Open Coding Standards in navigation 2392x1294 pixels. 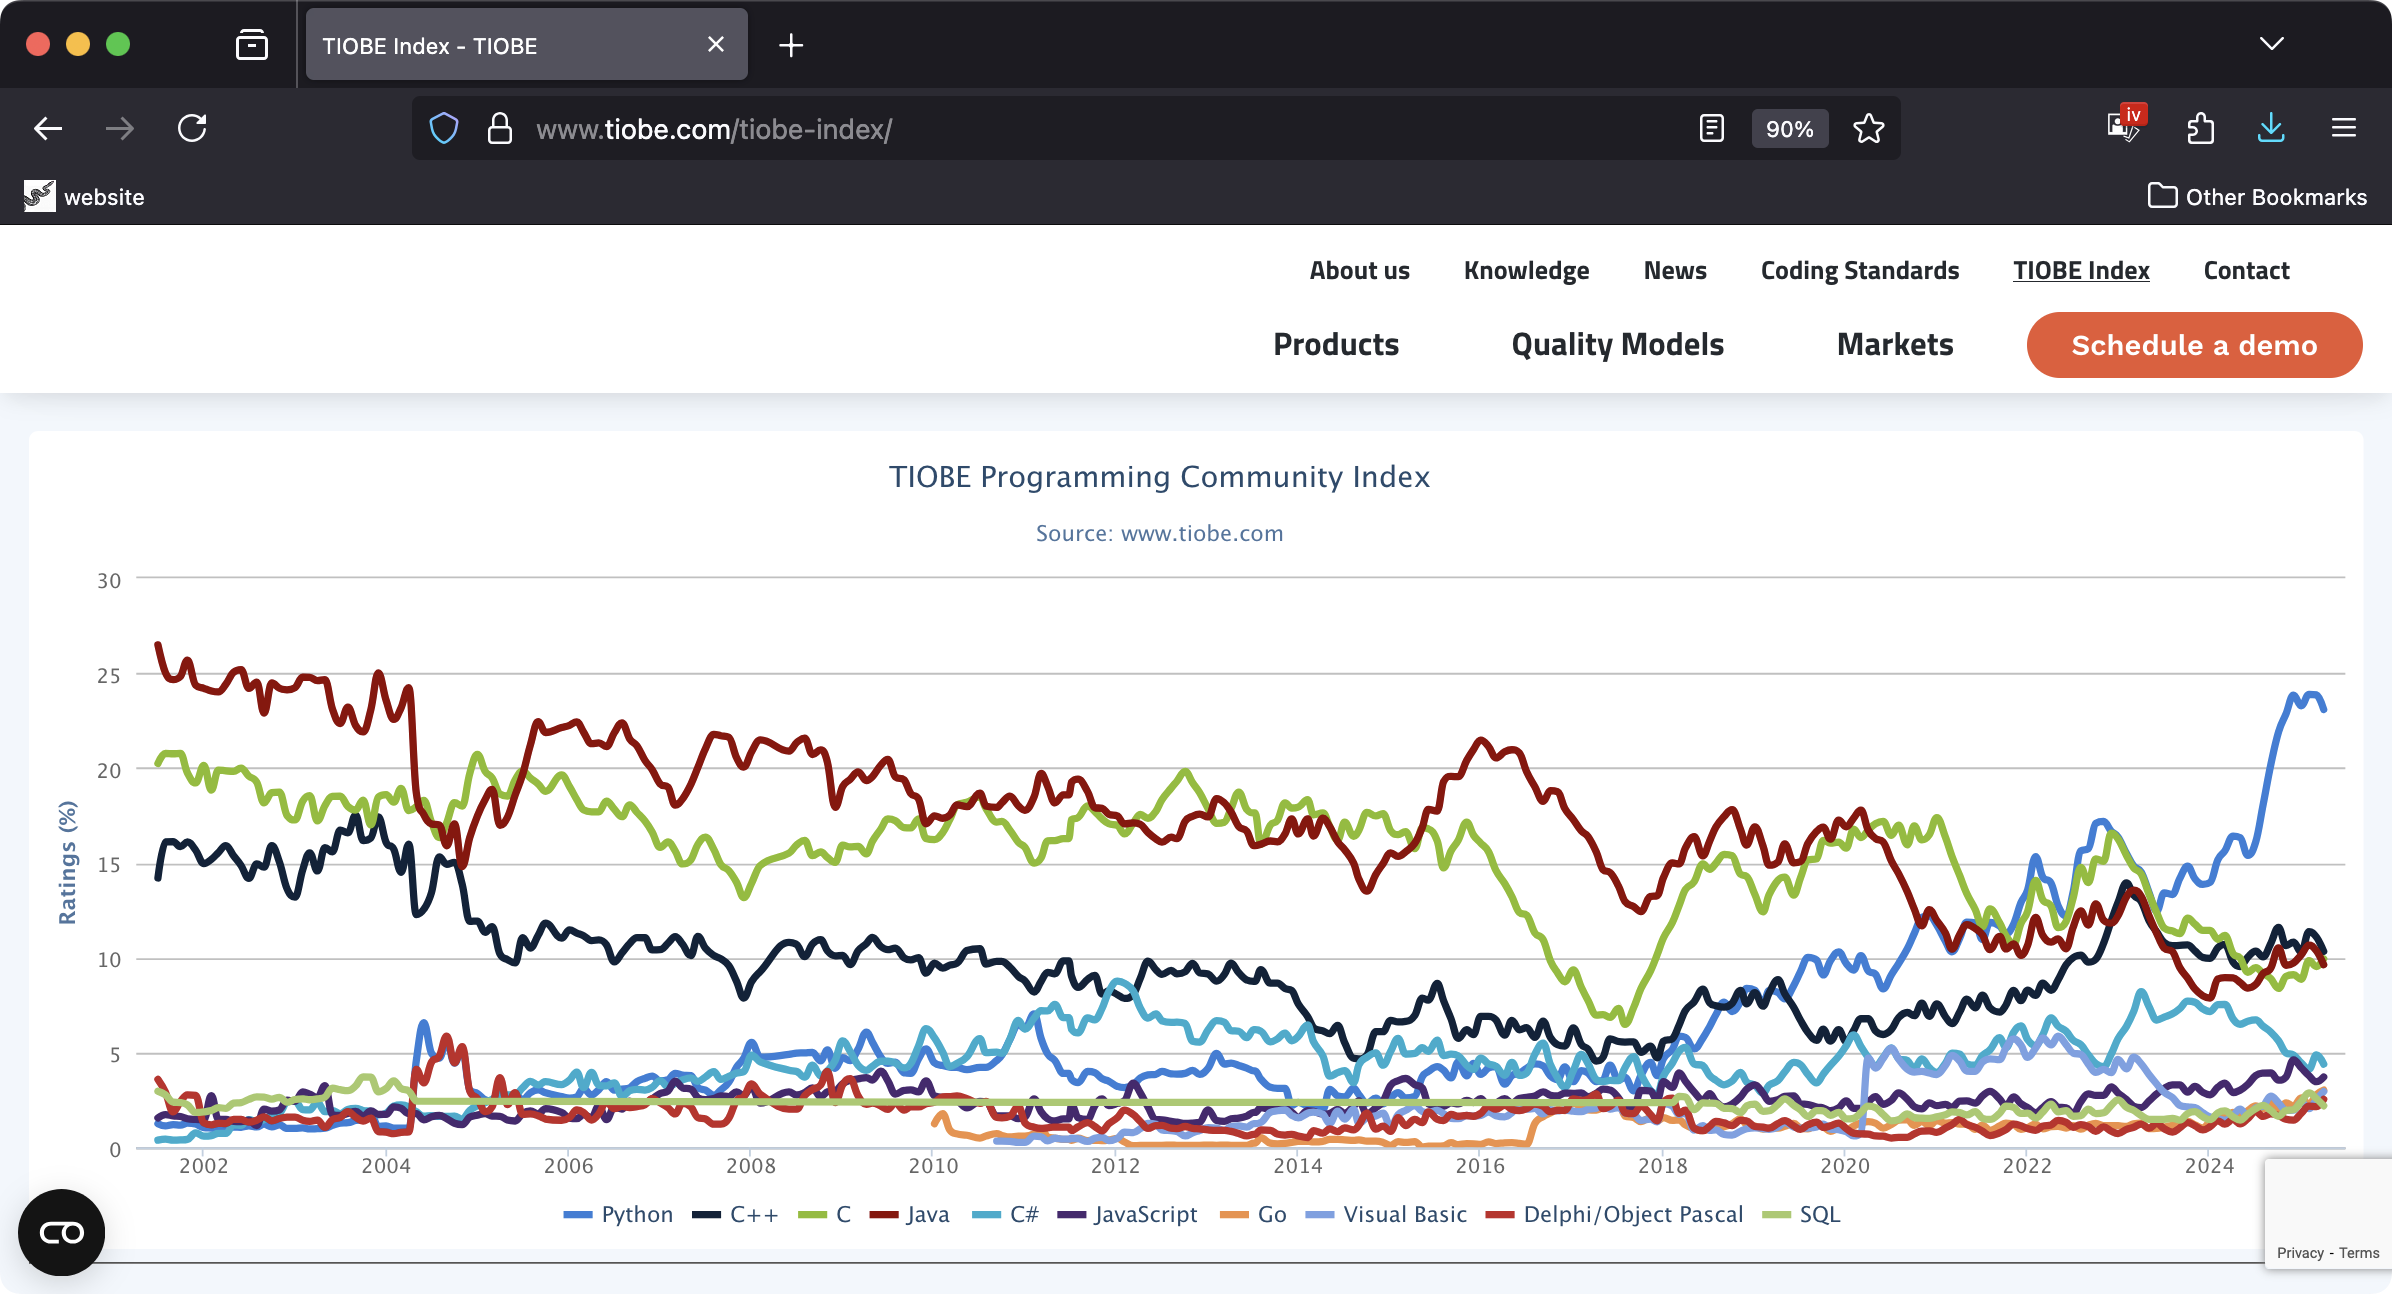click(1860, 271)
